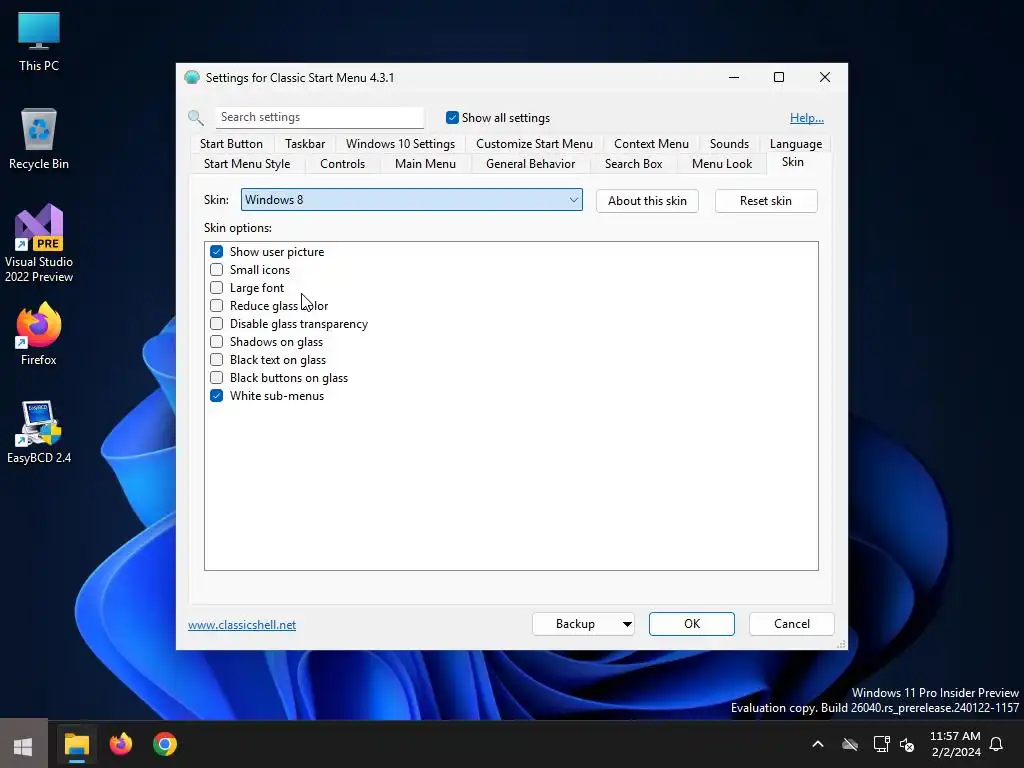This screenshot has width=1024, height=768.
Task: Click the Search settings input field
Action: [320, 117]
